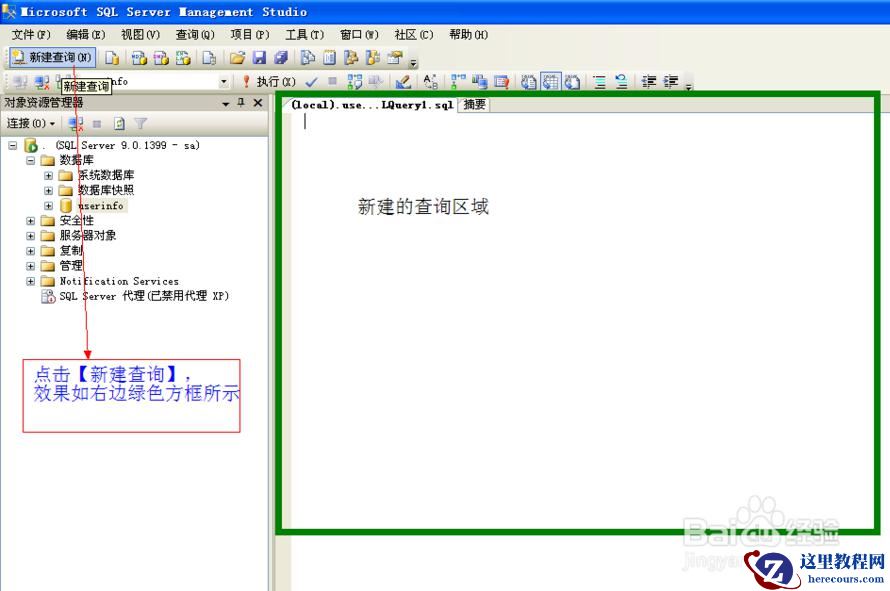The height and width of the screenshot is (591, 890).
Task: Expand the 数据库快照 folder
Action: [x=48, y=191]
